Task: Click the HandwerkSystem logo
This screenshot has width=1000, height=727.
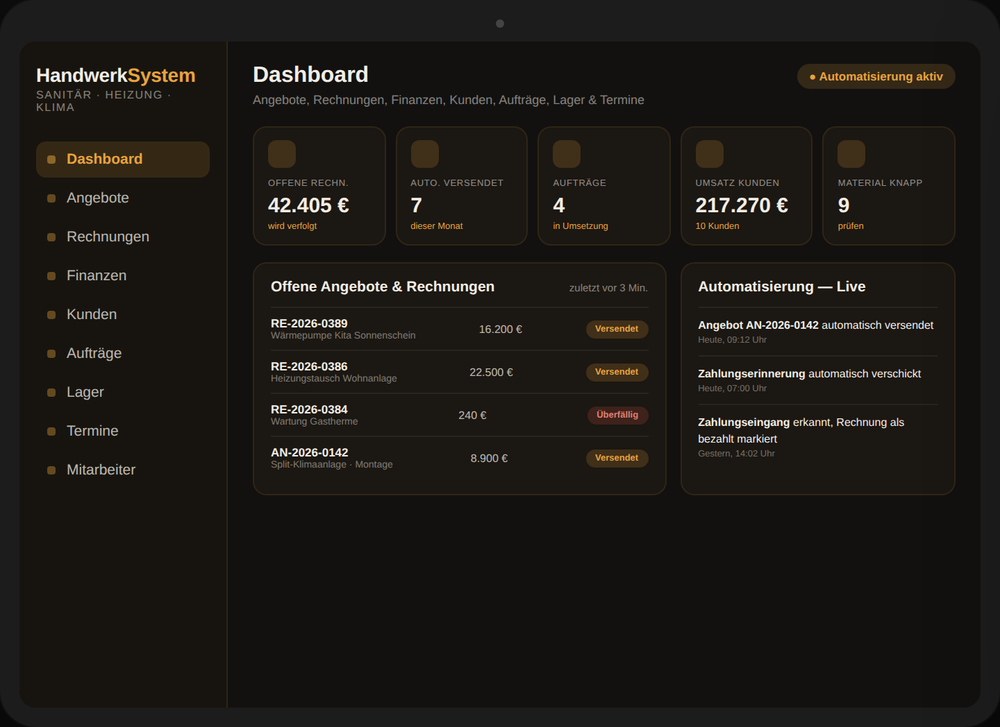Action: pos(115,75)
